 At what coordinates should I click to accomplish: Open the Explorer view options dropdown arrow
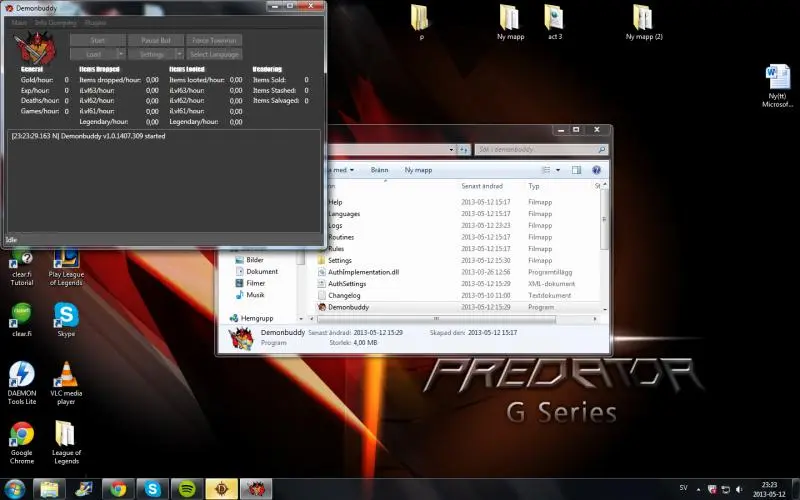click(x=558, y=170)
